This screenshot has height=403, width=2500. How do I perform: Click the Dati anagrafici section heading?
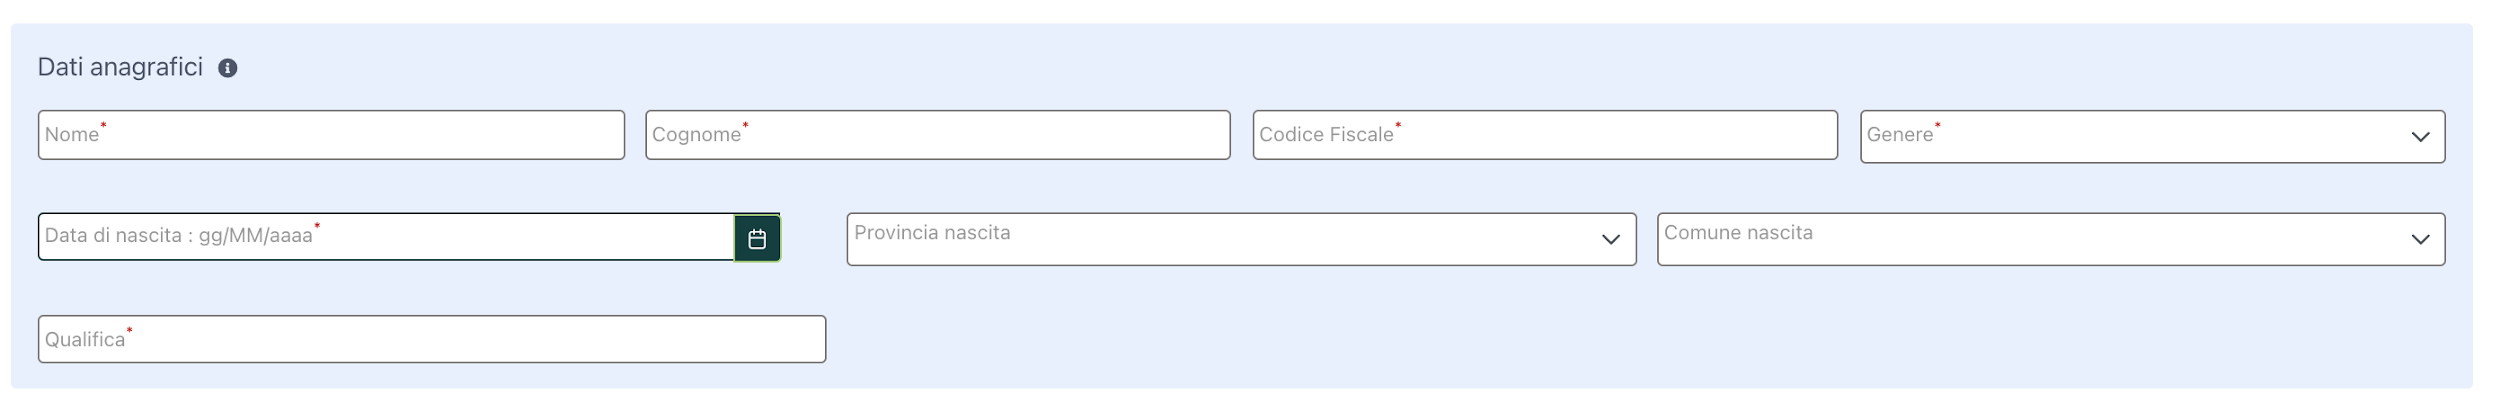click(120, 67)
